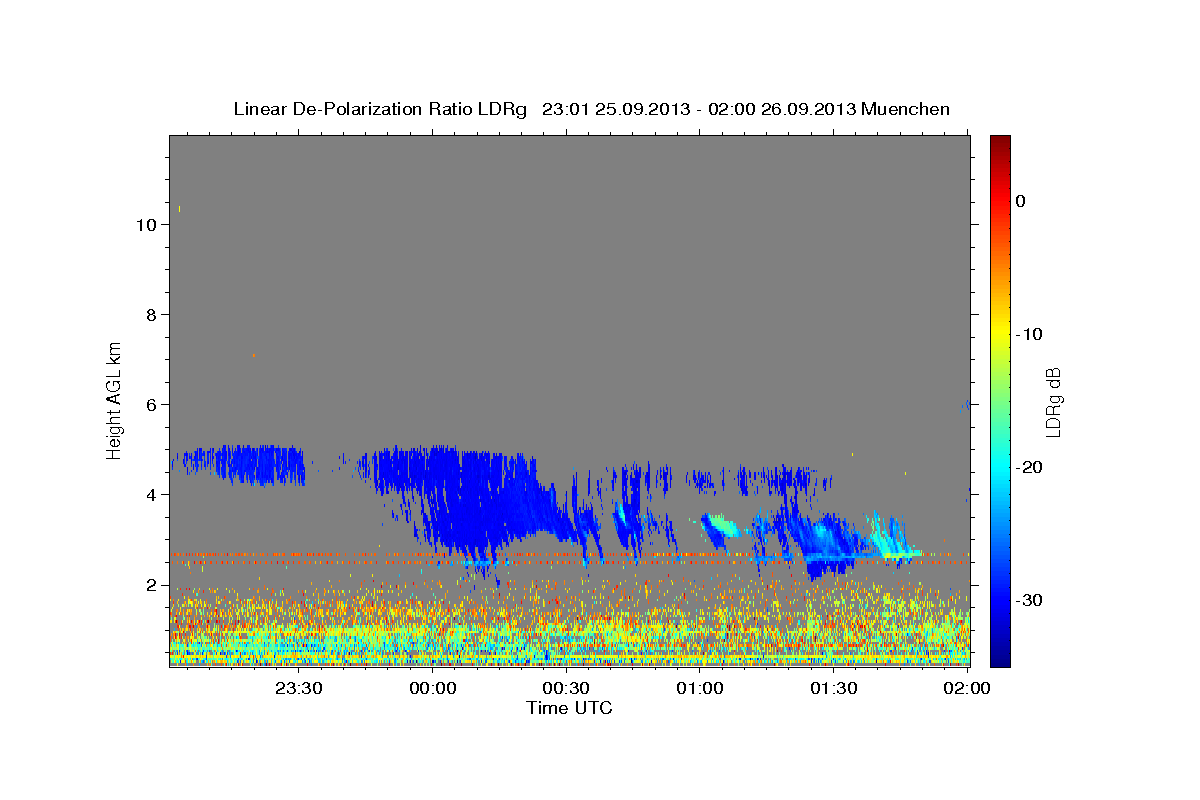The image size is (1200, 800).
Task: Click the plot title 'Linear De-Polarization Ratio LDRg'
Action: (x=380, y=109)
